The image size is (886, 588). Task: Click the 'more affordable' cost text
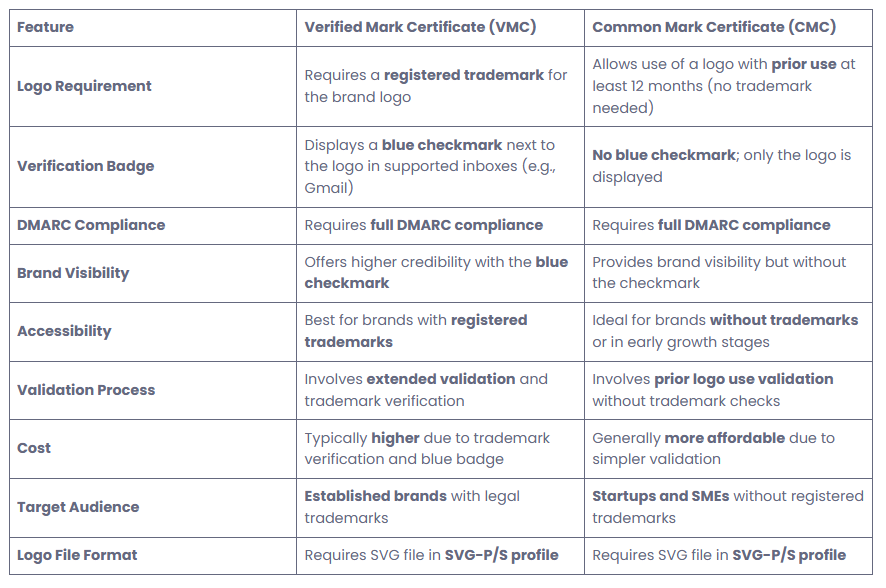click(725, 438)
